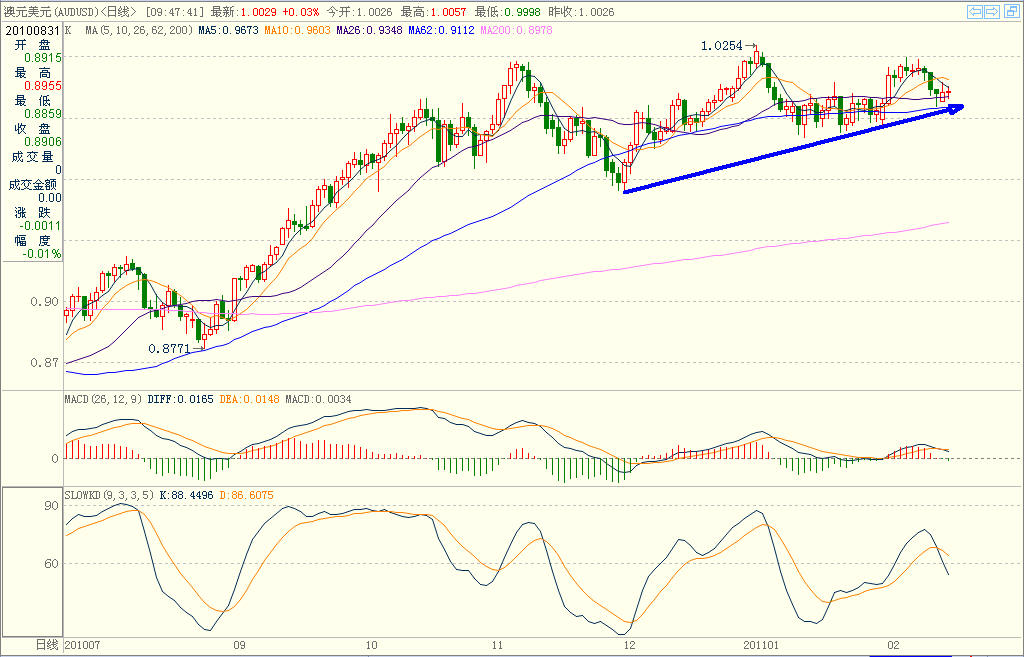The height and width of the screenshot is (657, 1024).
Task: Click the timestamp 09:47:41
Action: (174, 12)
